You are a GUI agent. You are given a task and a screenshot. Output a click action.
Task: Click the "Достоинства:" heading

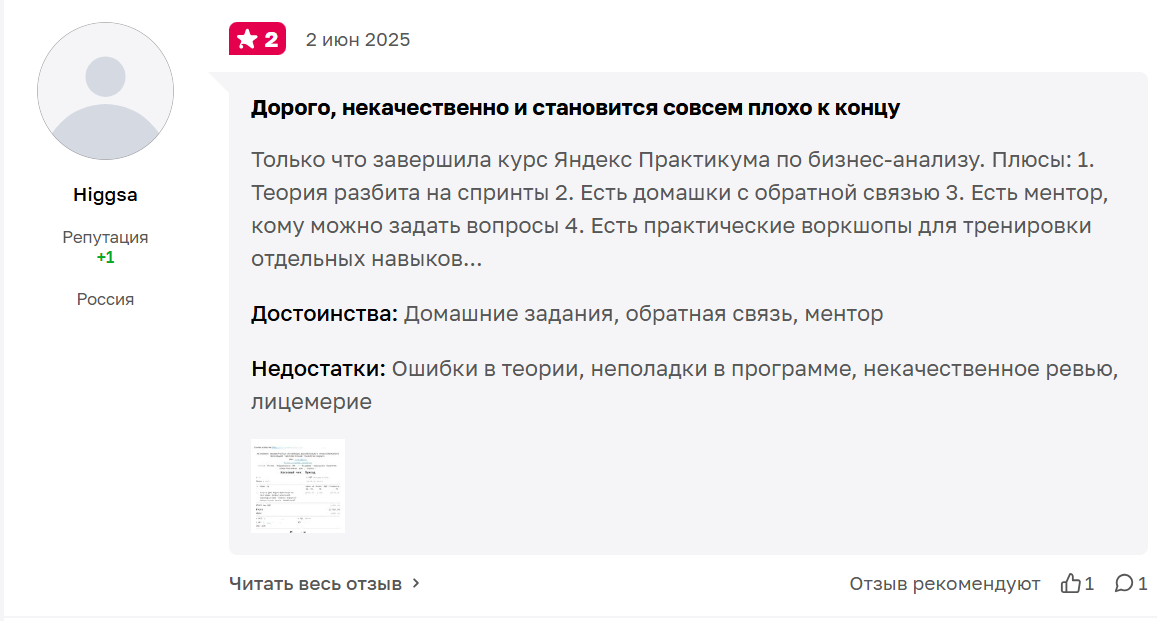point(323,314)
